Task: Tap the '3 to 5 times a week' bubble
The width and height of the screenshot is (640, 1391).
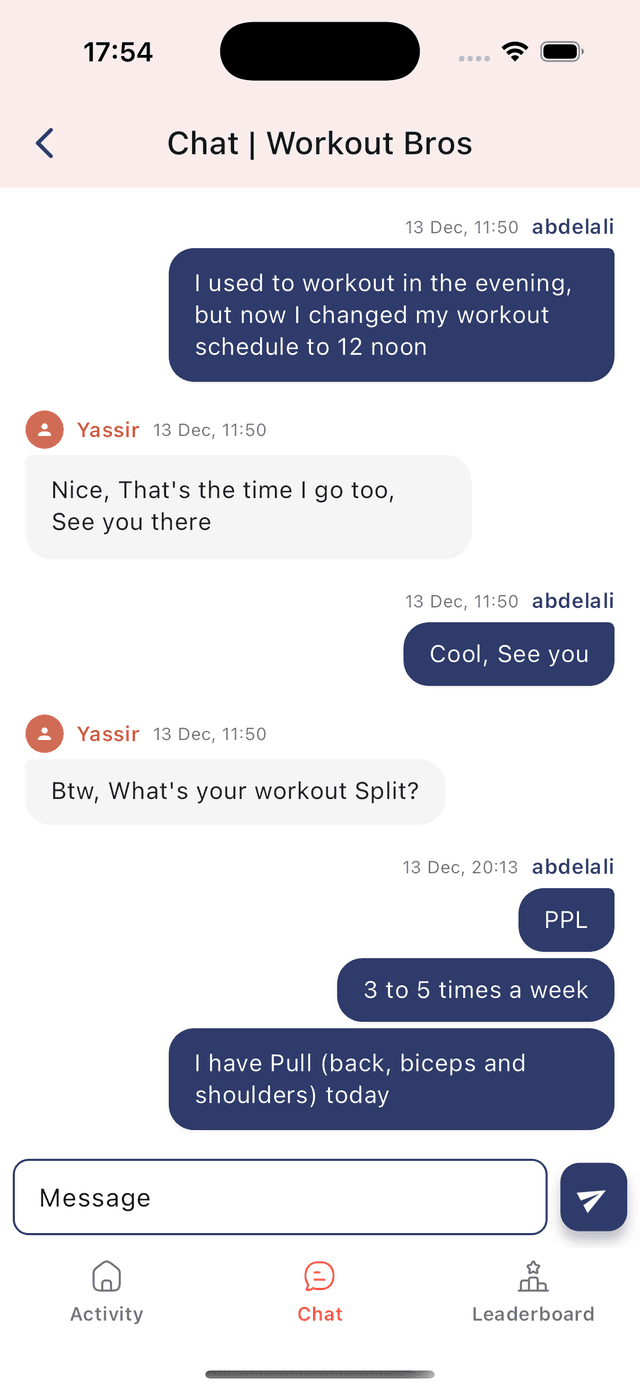Action: 476,990
